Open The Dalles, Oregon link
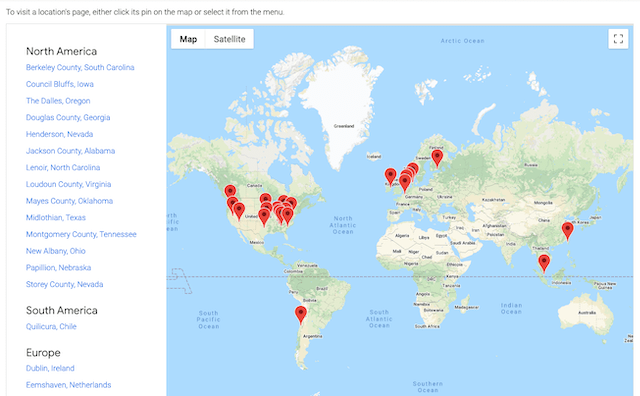Screen dimensions: 640x396 pos(58,101)
